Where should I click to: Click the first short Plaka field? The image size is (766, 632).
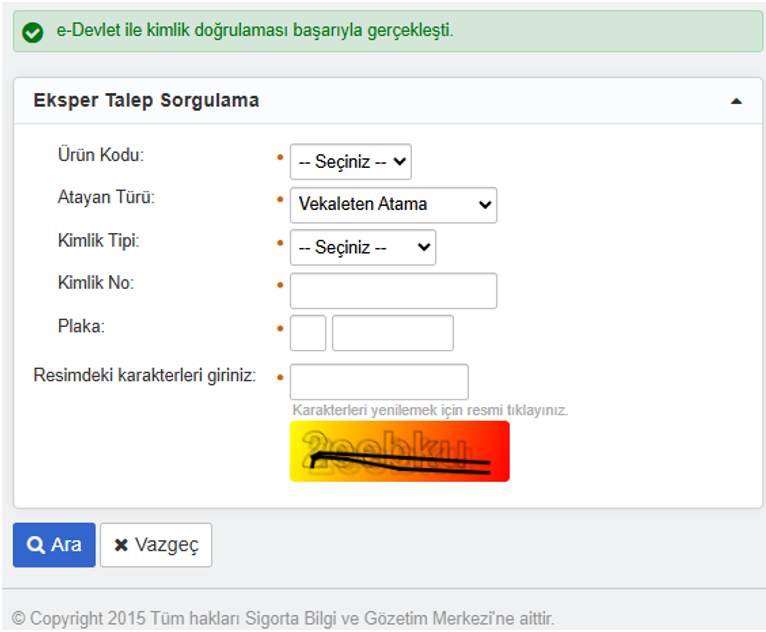click(308, 333)
